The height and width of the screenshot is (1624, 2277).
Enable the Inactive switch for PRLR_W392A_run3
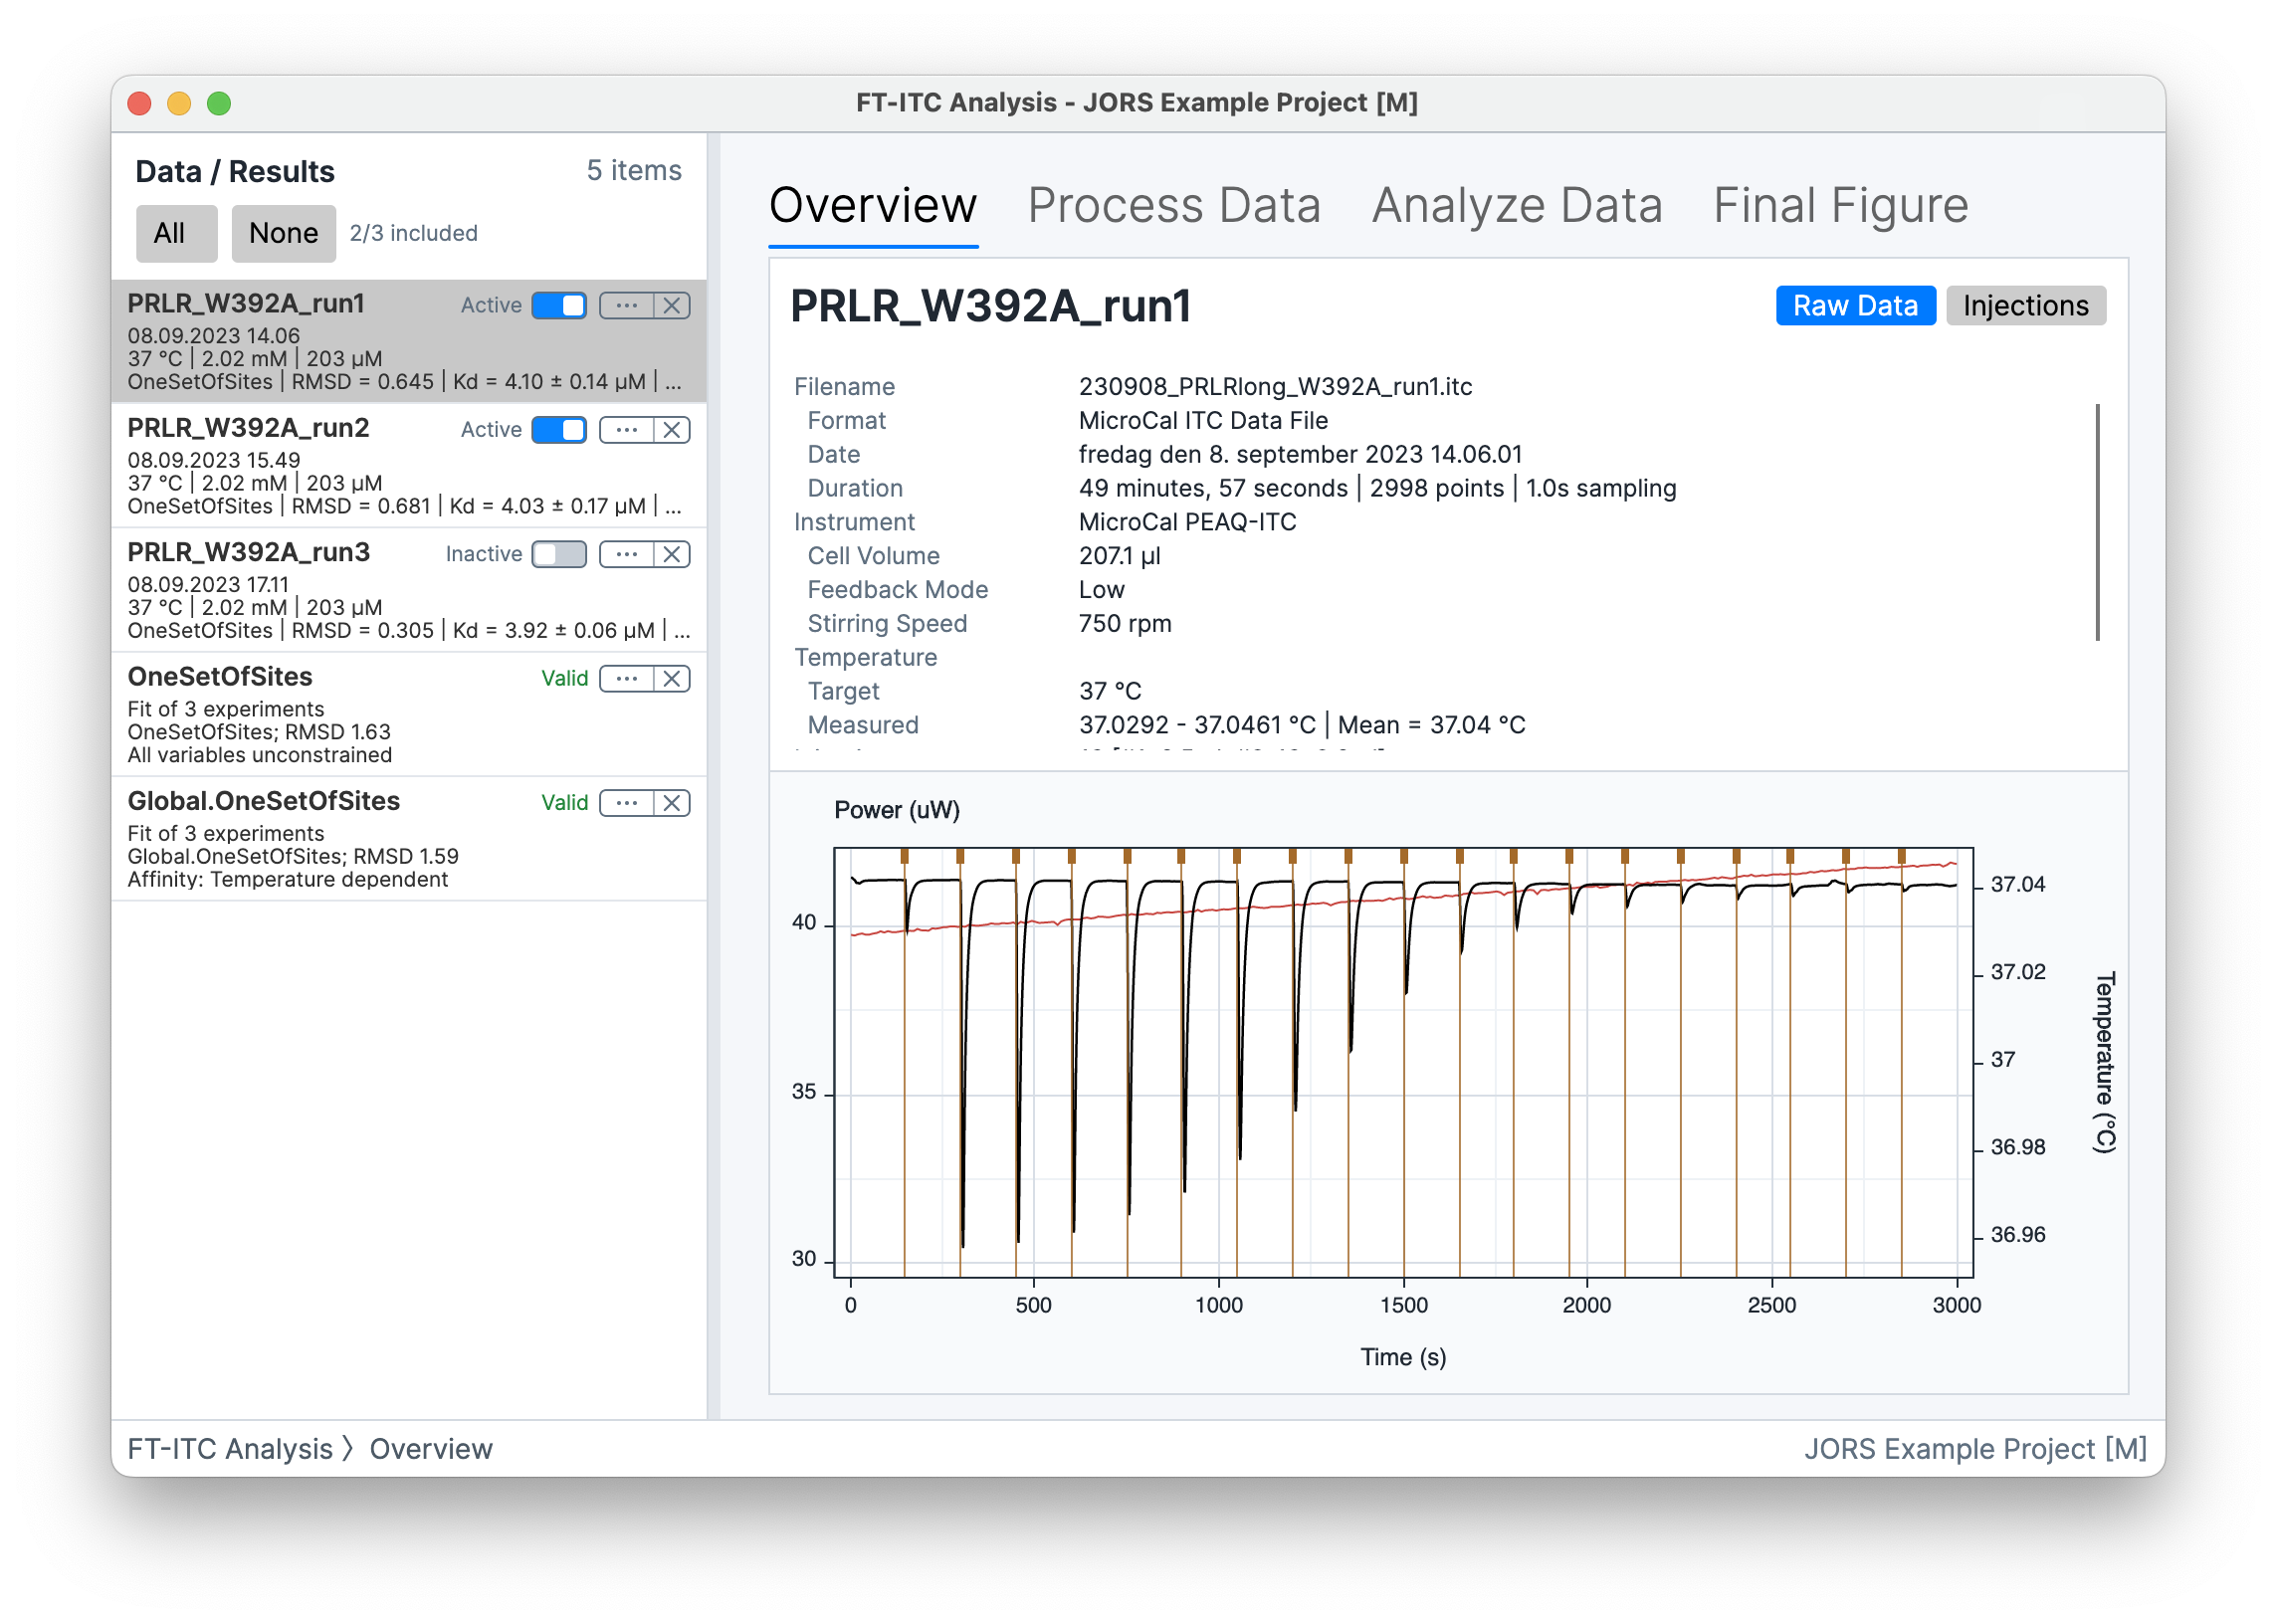click(x=559, y=554)
